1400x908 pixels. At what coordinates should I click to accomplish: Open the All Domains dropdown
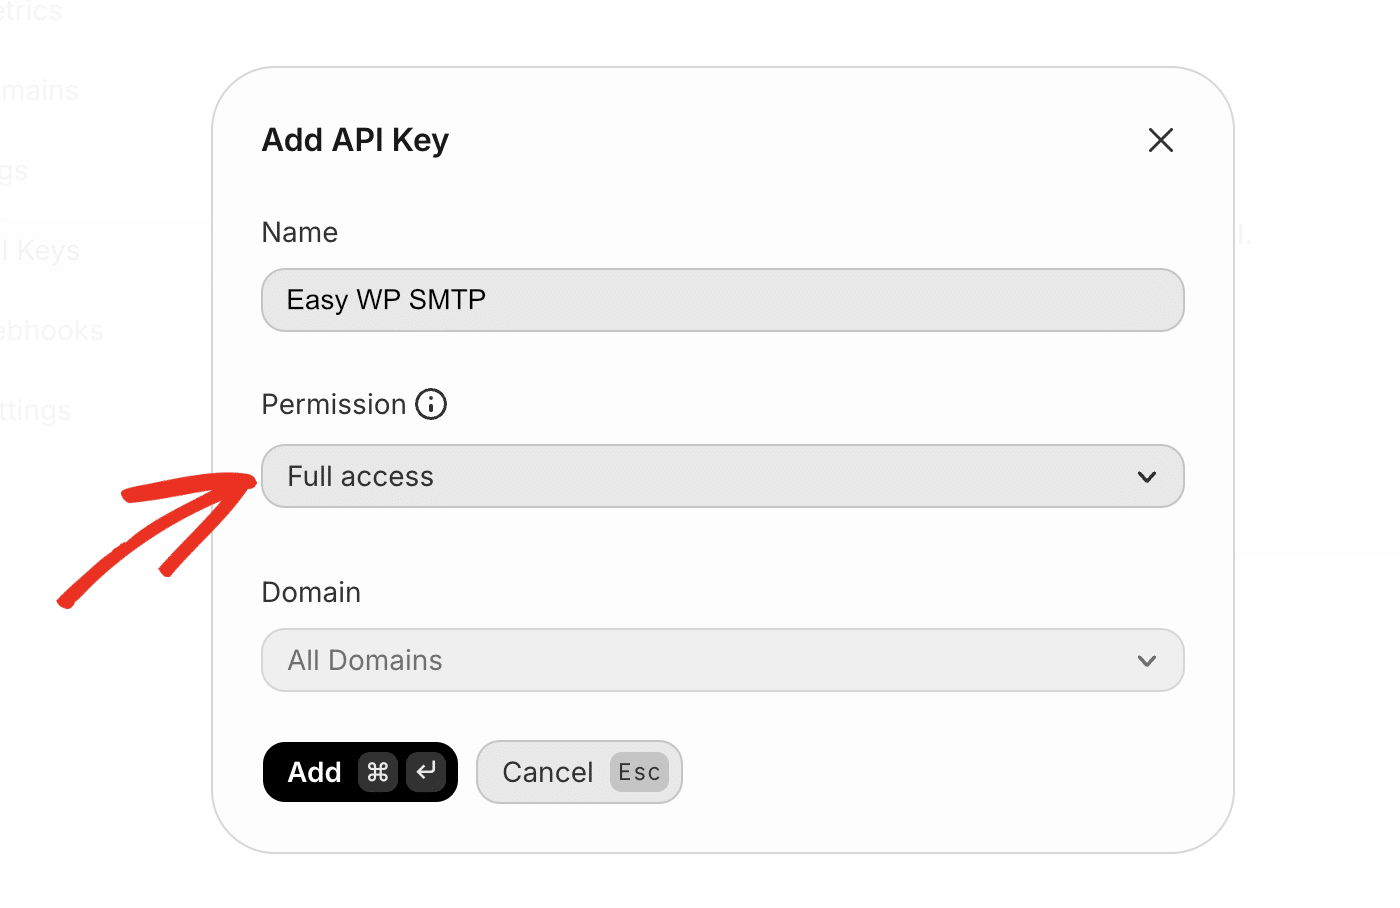pyautogui.click(x=722, y=660)
